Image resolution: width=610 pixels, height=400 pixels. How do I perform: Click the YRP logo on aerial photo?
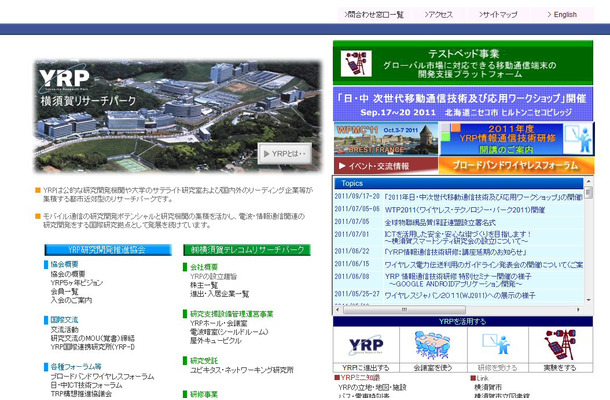tap(64, 79)
